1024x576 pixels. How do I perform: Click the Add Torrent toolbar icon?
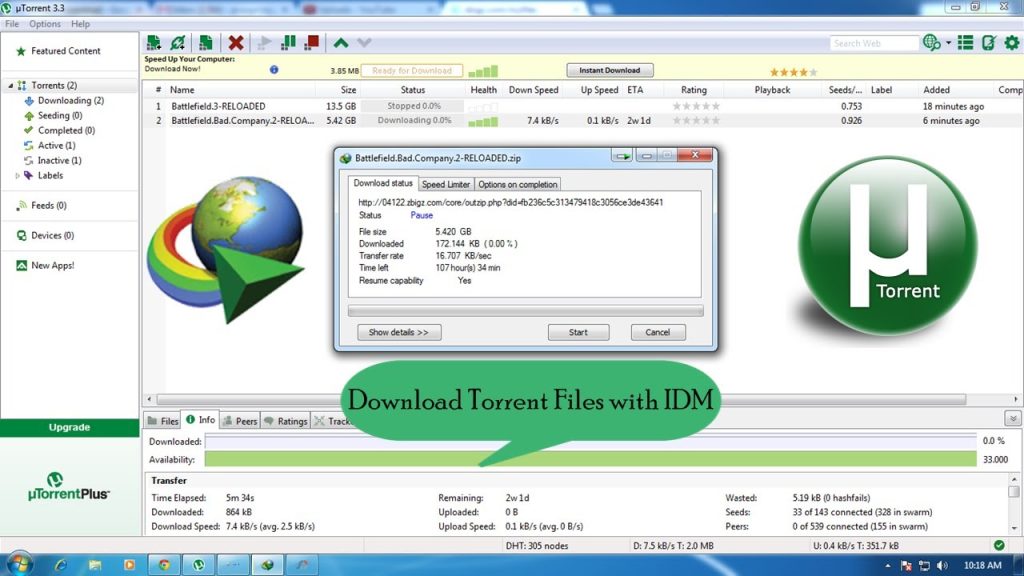point(153,42)
